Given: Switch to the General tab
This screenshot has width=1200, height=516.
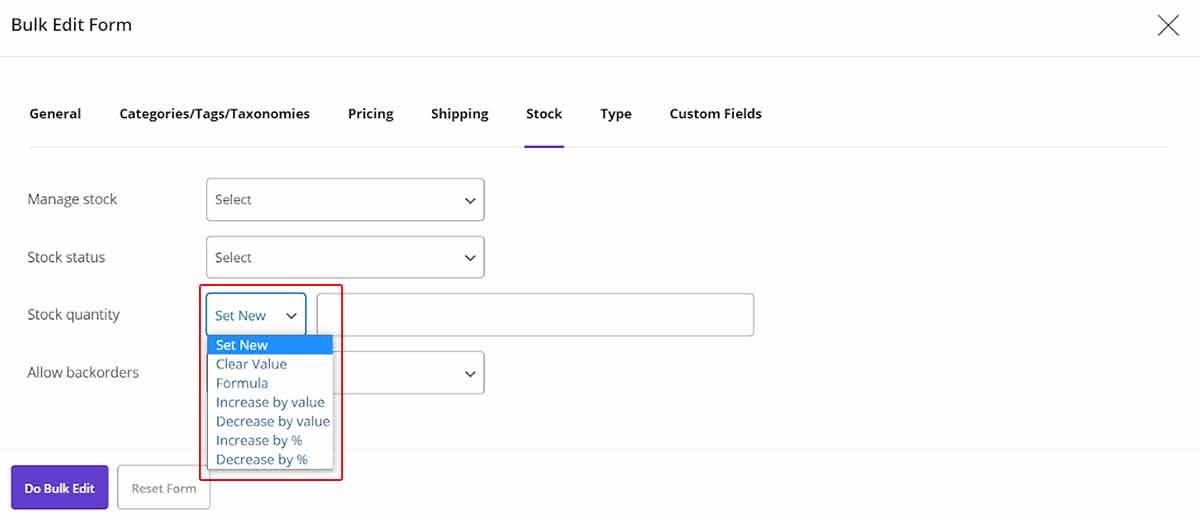Looking at the screenshot, I should (x=55, y=114).
